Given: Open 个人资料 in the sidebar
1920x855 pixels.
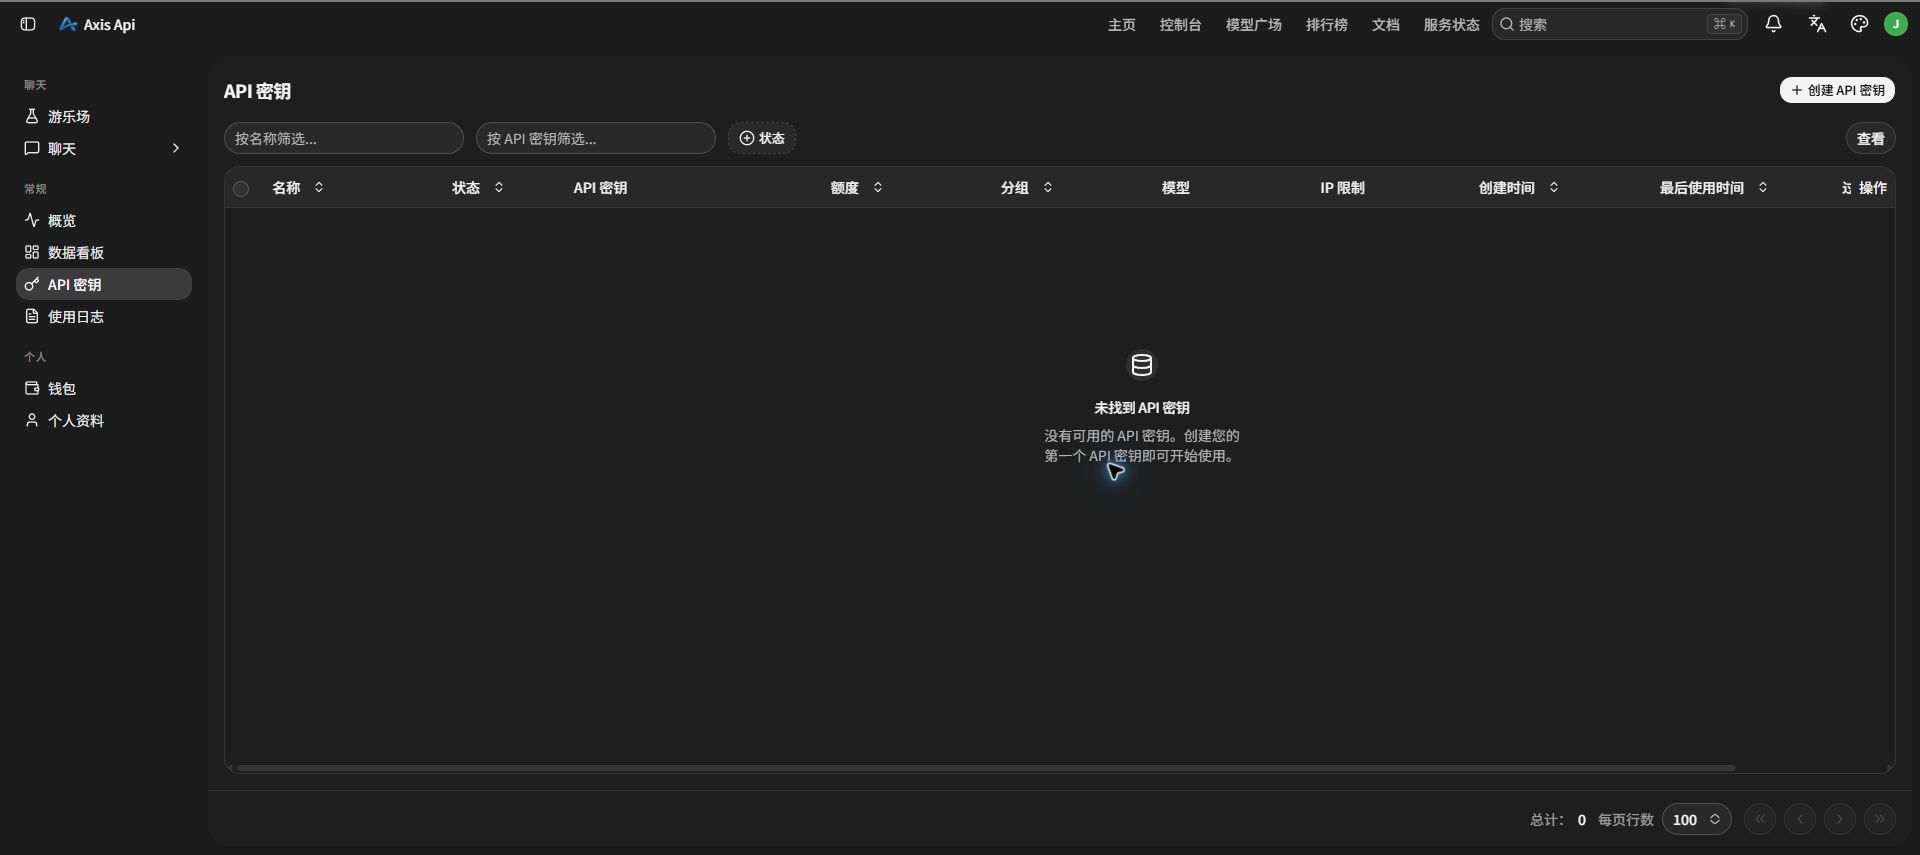Looking at the screenshot, I should [104, 420].
